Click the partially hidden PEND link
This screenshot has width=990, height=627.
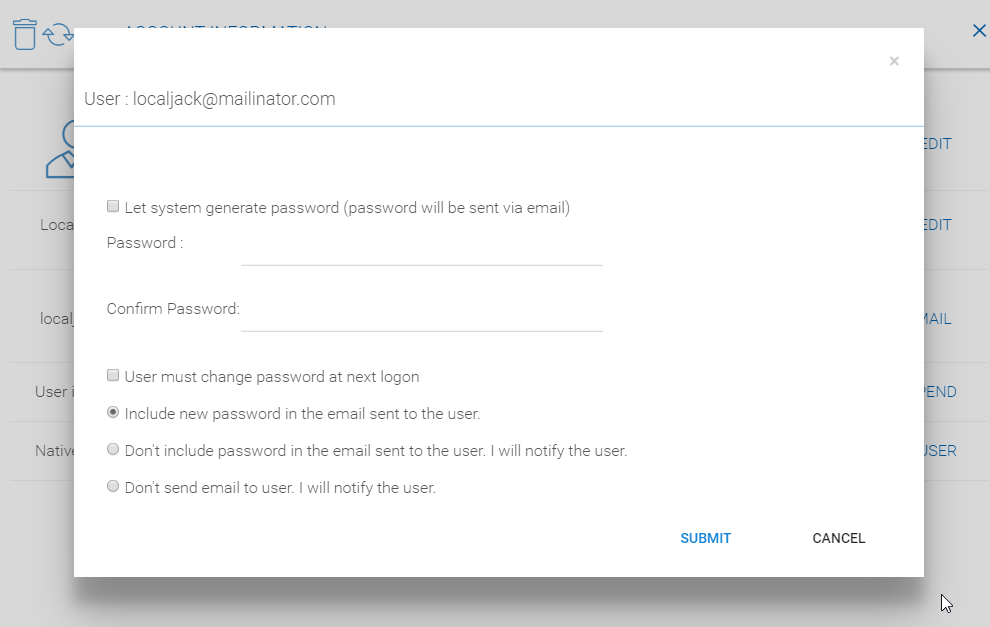click(x=940, y=391)
